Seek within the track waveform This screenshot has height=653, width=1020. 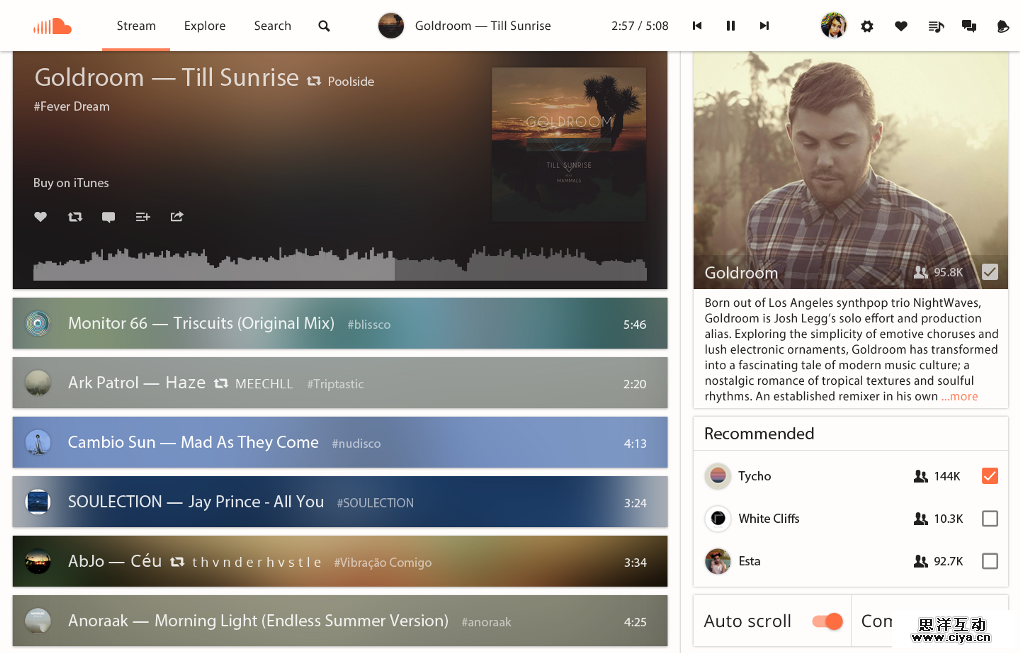(x=340, y=266)
